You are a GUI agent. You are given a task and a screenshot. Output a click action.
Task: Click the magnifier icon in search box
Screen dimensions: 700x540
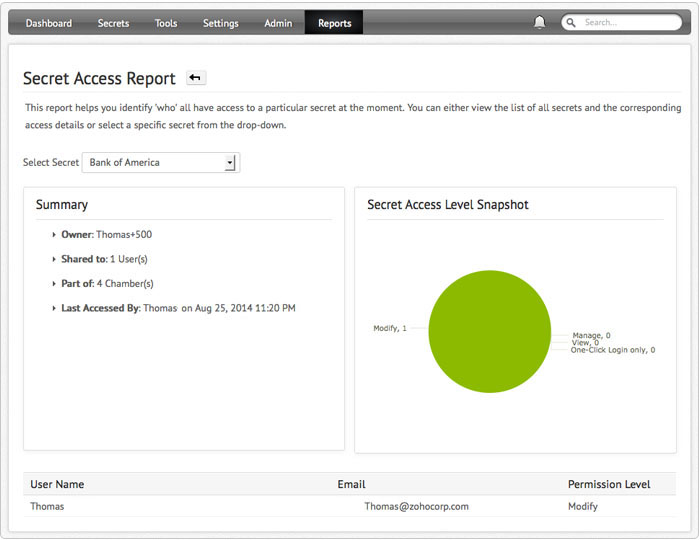point(571,22)
